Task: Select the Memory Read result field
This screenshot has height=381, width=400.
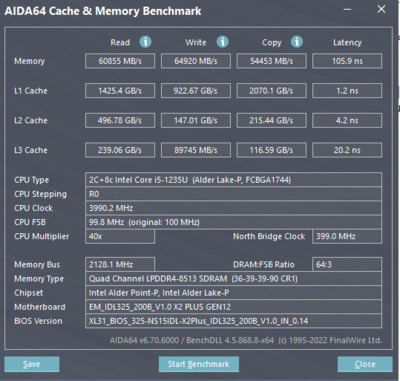Action: (120, 61)
